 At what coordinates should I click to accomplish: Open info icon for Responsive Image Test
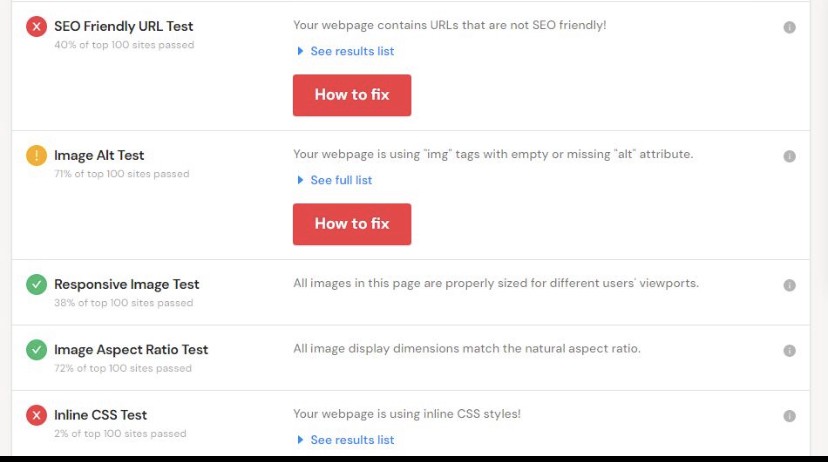pyautogui.click(x=789, y=285)
